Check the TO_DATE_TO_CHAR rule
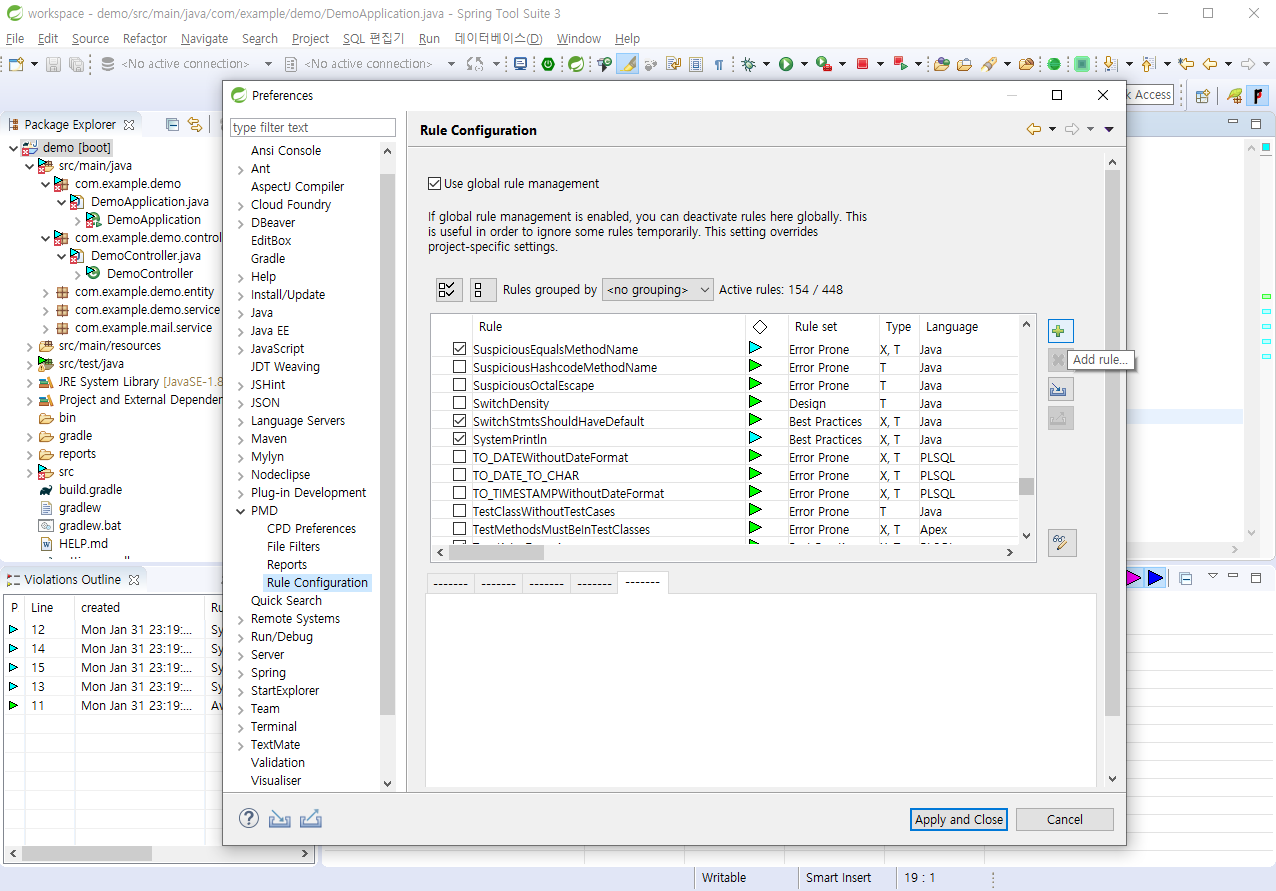Screen dimensions: 1276x891 click(x=460, y=475)
